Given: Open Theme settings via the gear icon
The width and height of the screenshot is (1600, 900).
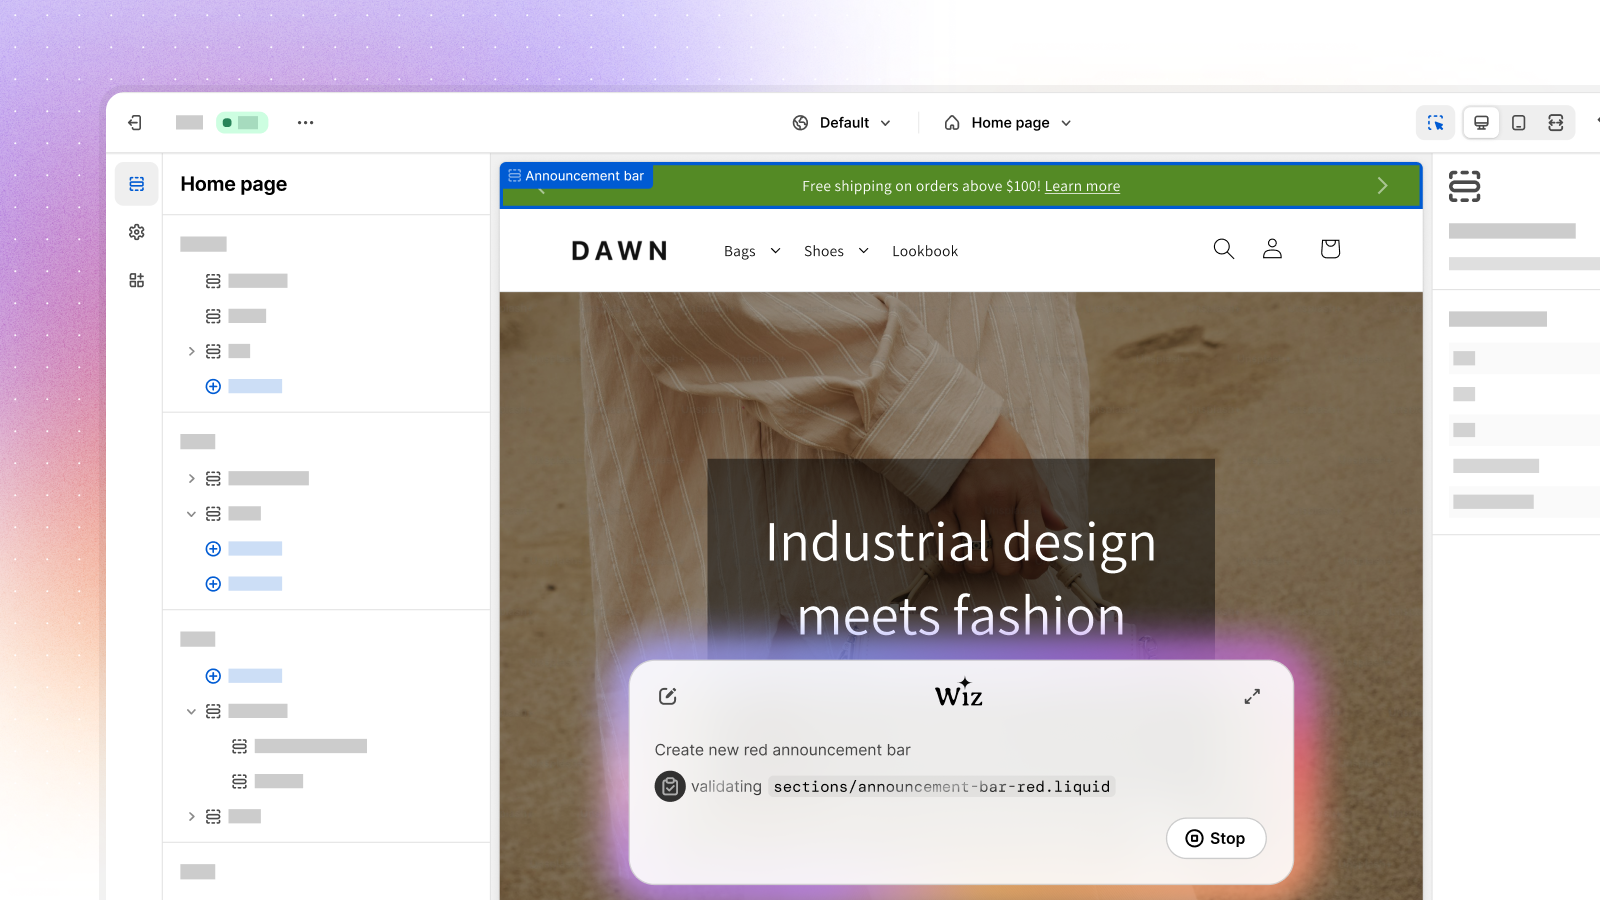Looking at the screenshot, I should (136, 231).
